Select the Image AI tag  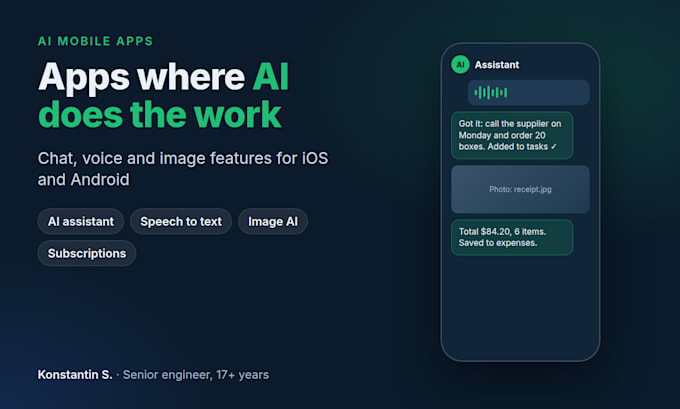click(273, 222)
